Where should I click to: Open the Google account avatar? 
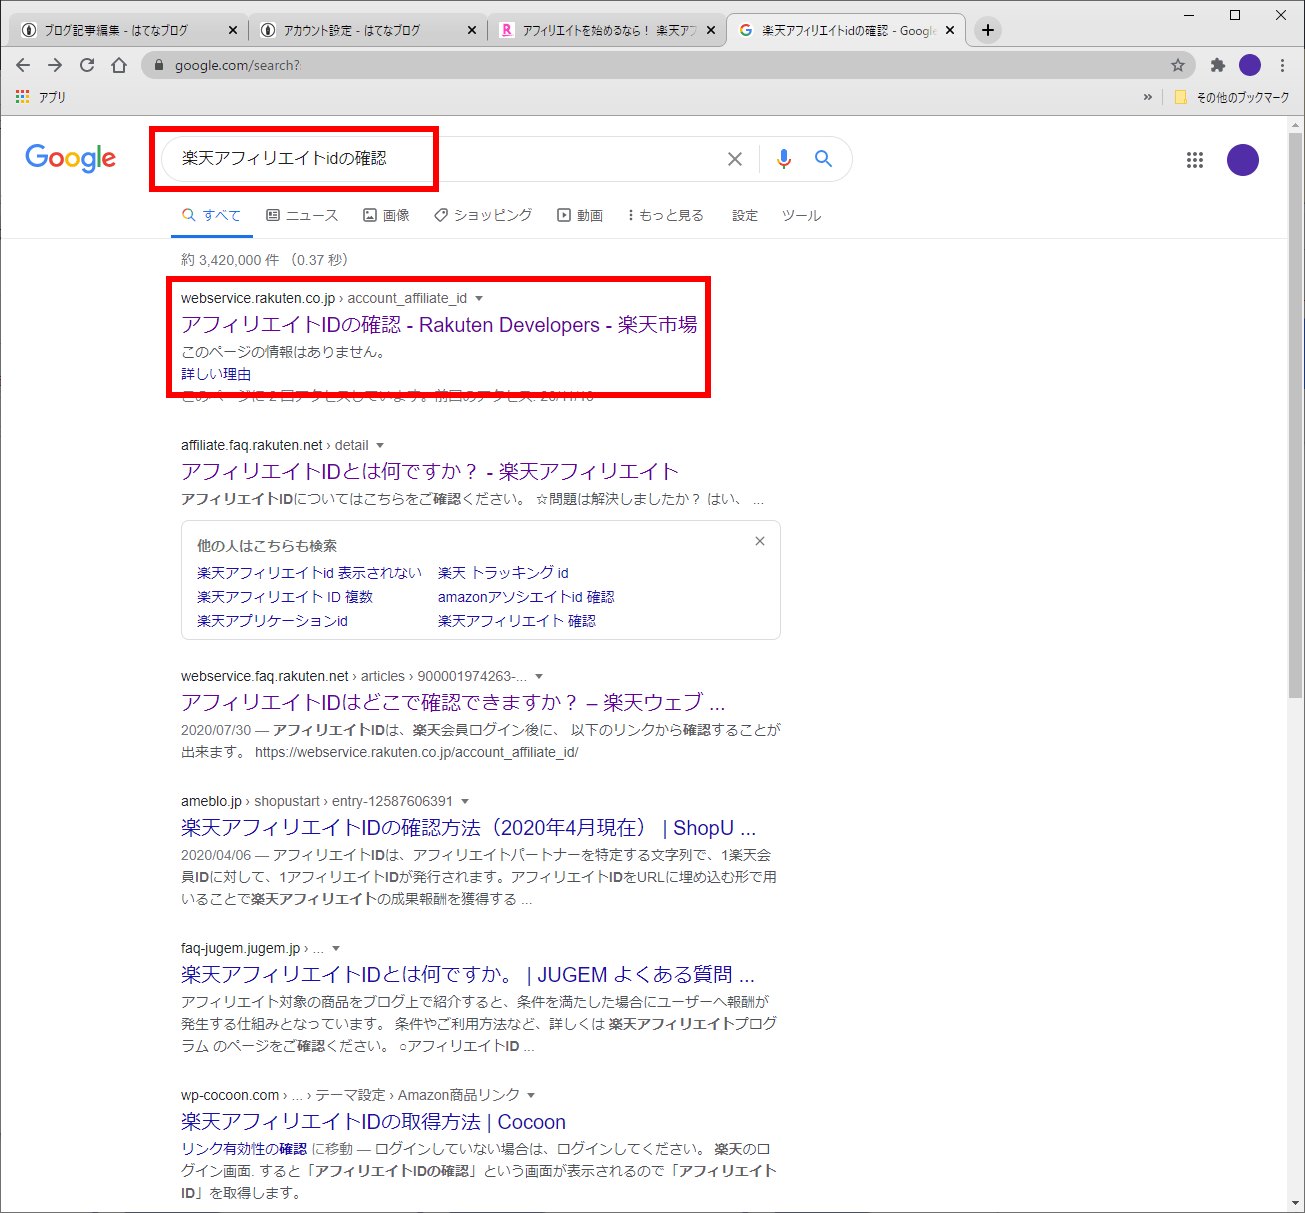click(x=1243, y=160)
